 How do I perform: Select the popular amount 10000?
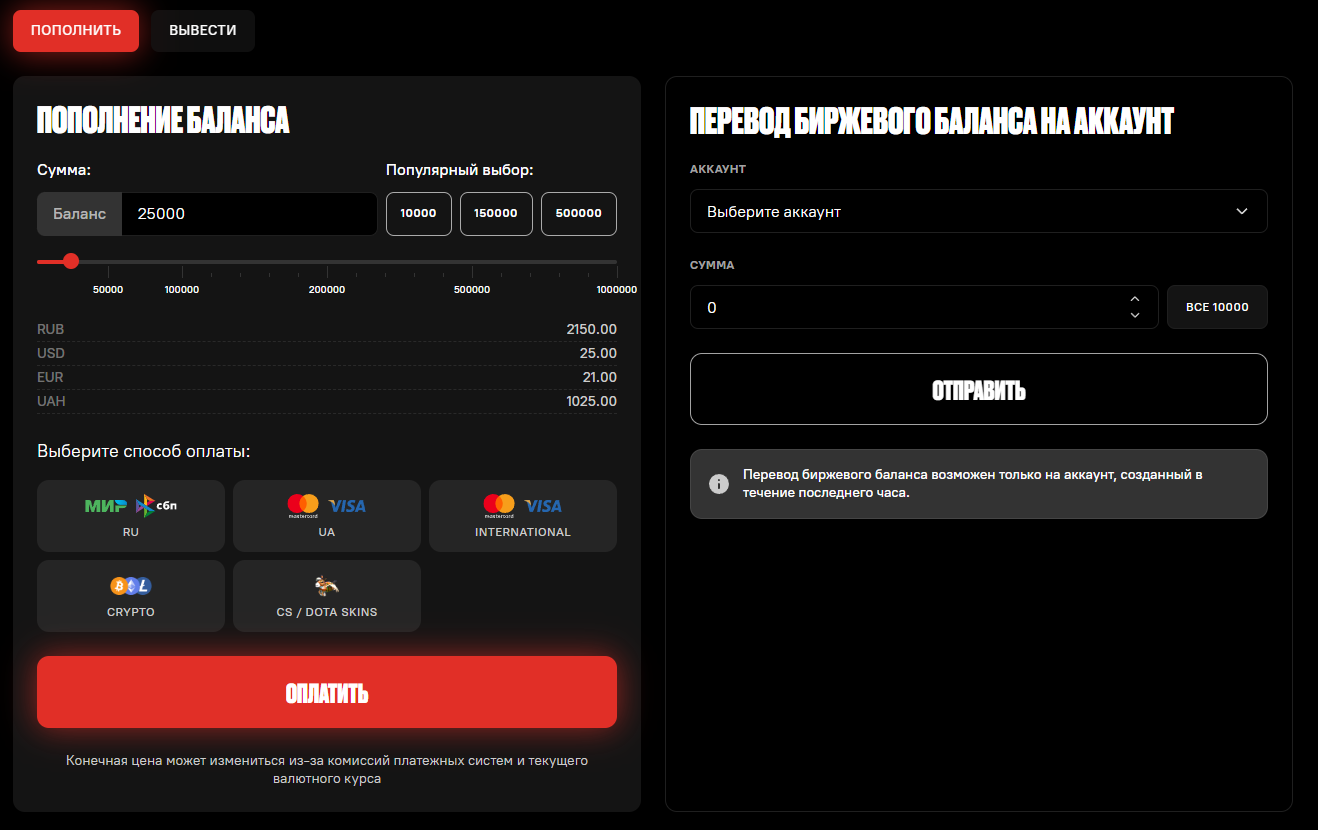point(418,214)
